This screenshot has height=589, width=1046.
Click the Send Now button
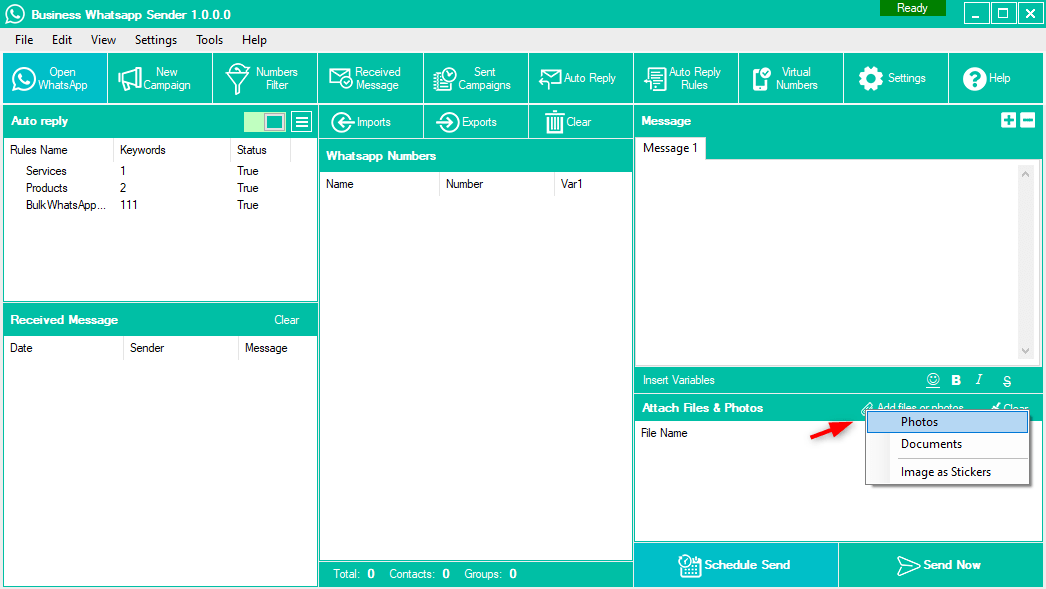tap(940, 565)
